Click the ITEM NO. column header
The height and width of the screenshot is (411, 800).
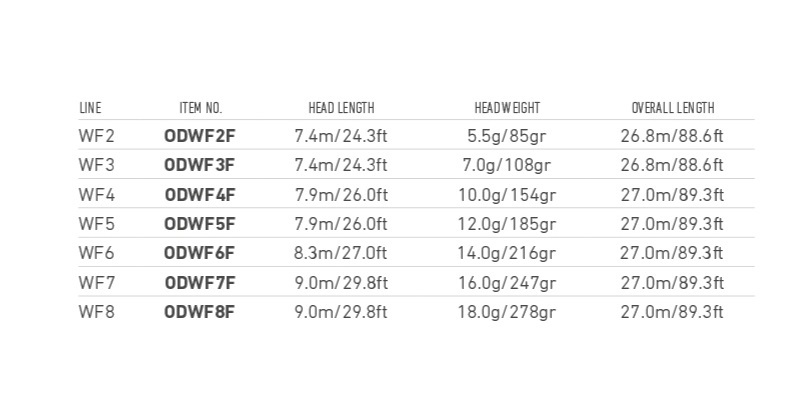tap(201, 108)
